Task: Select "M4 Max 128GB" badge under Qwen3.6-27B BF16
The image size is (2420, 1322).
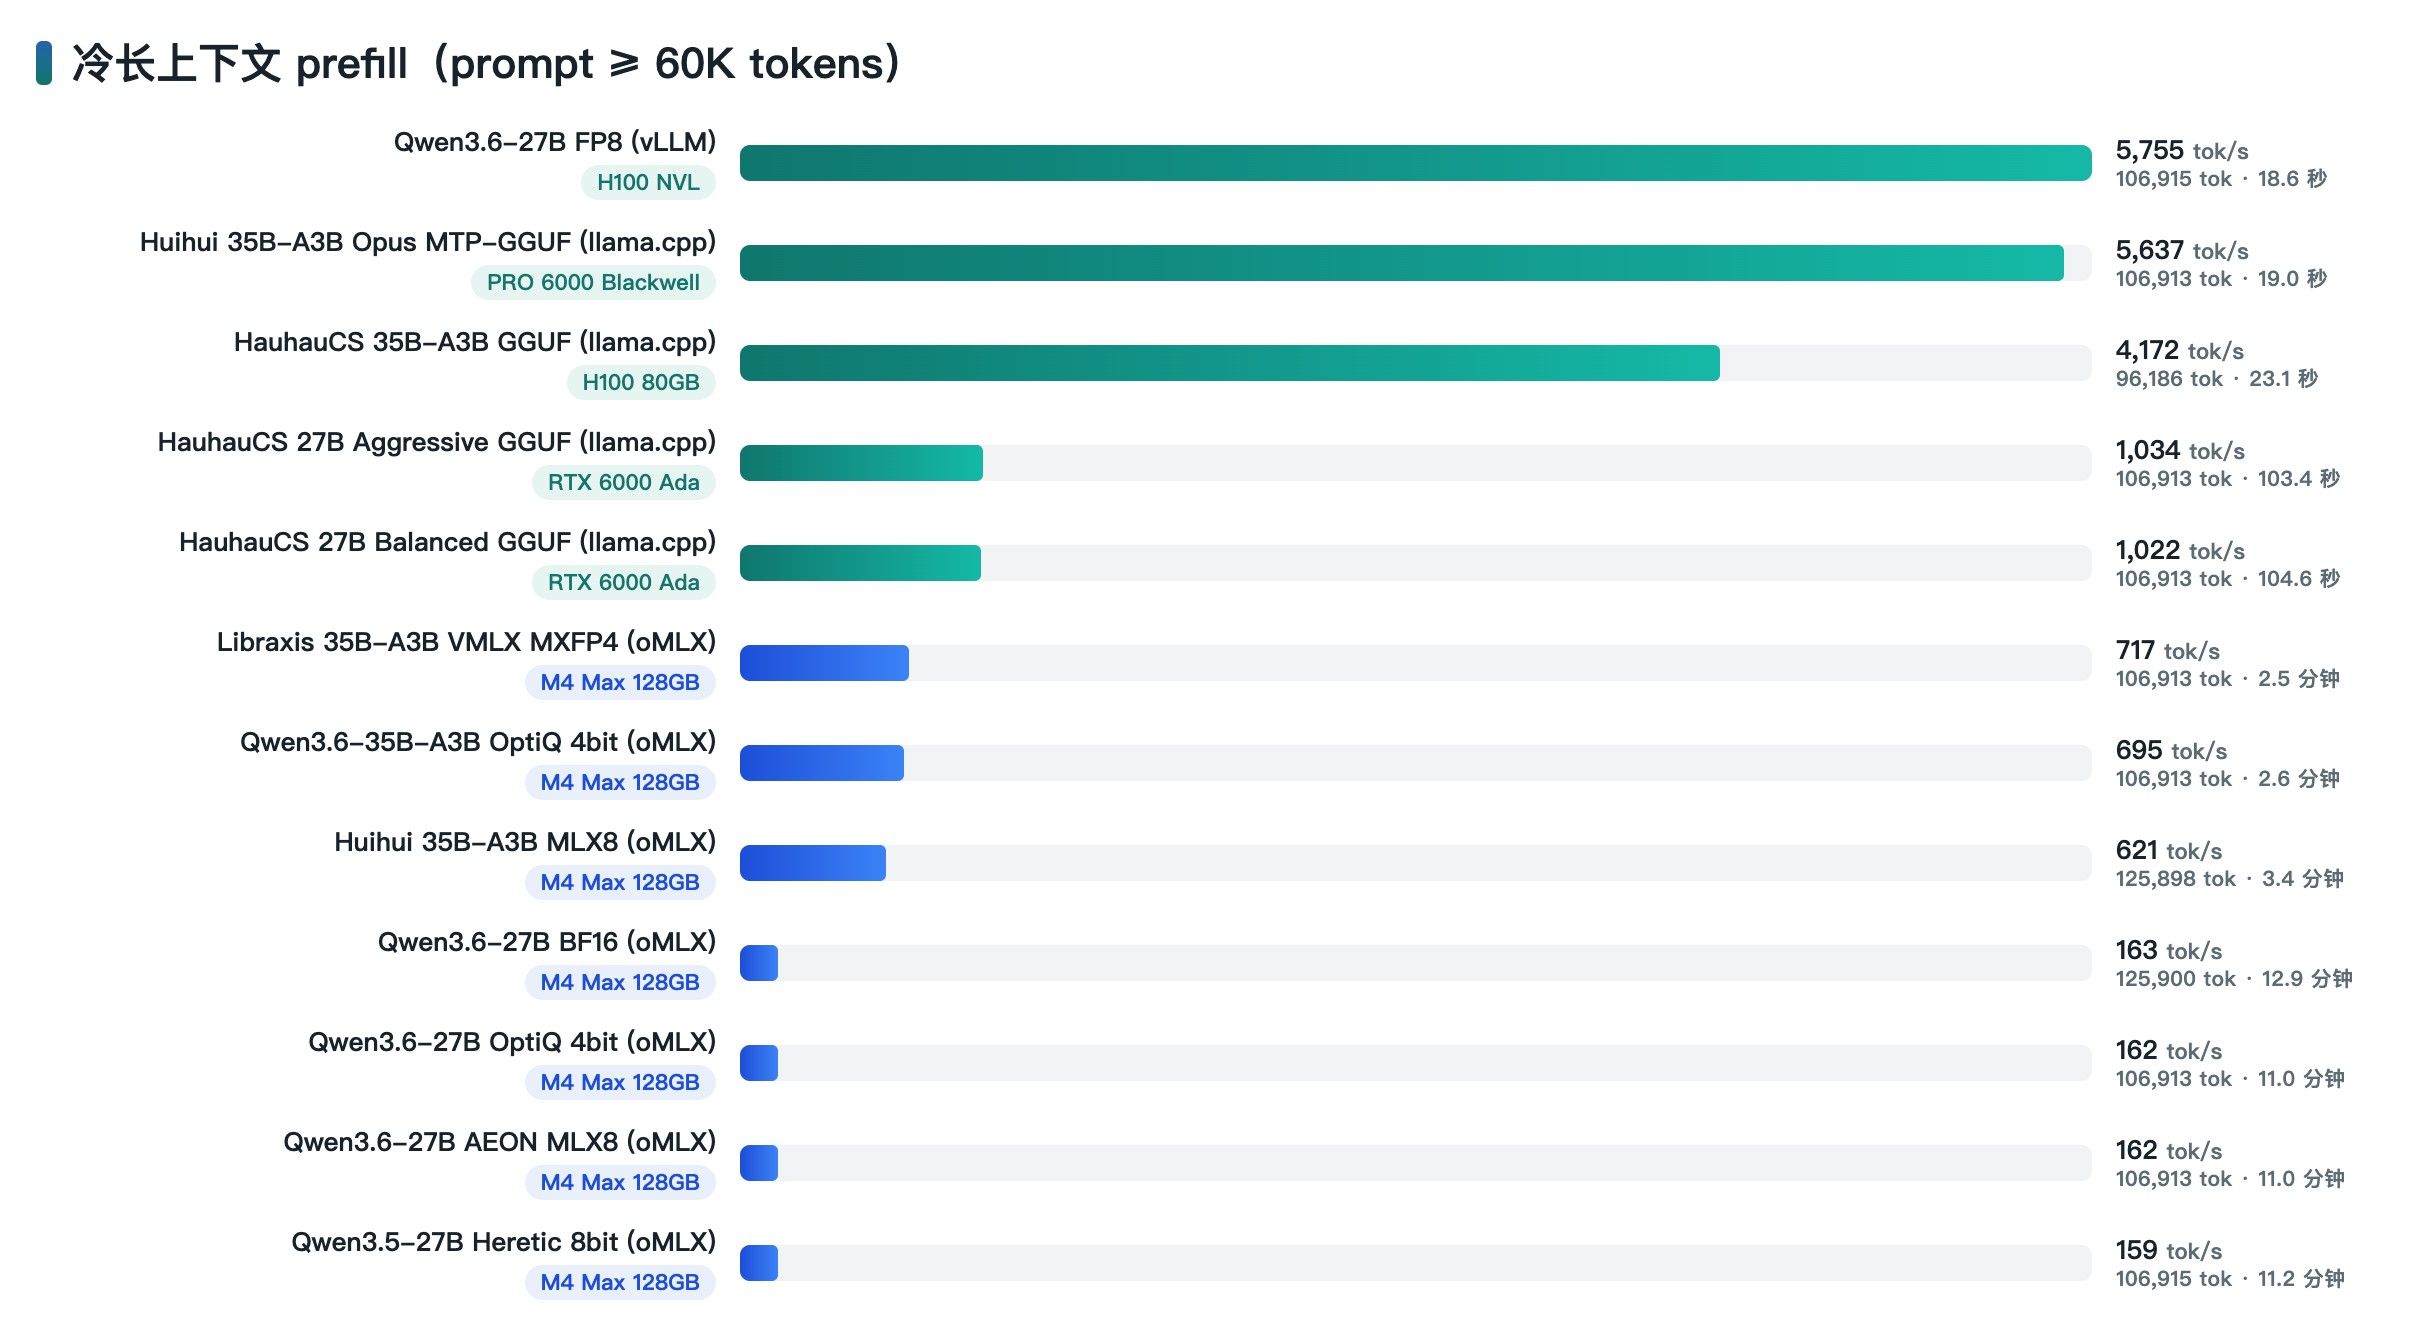Action: (x=620, y=982)
